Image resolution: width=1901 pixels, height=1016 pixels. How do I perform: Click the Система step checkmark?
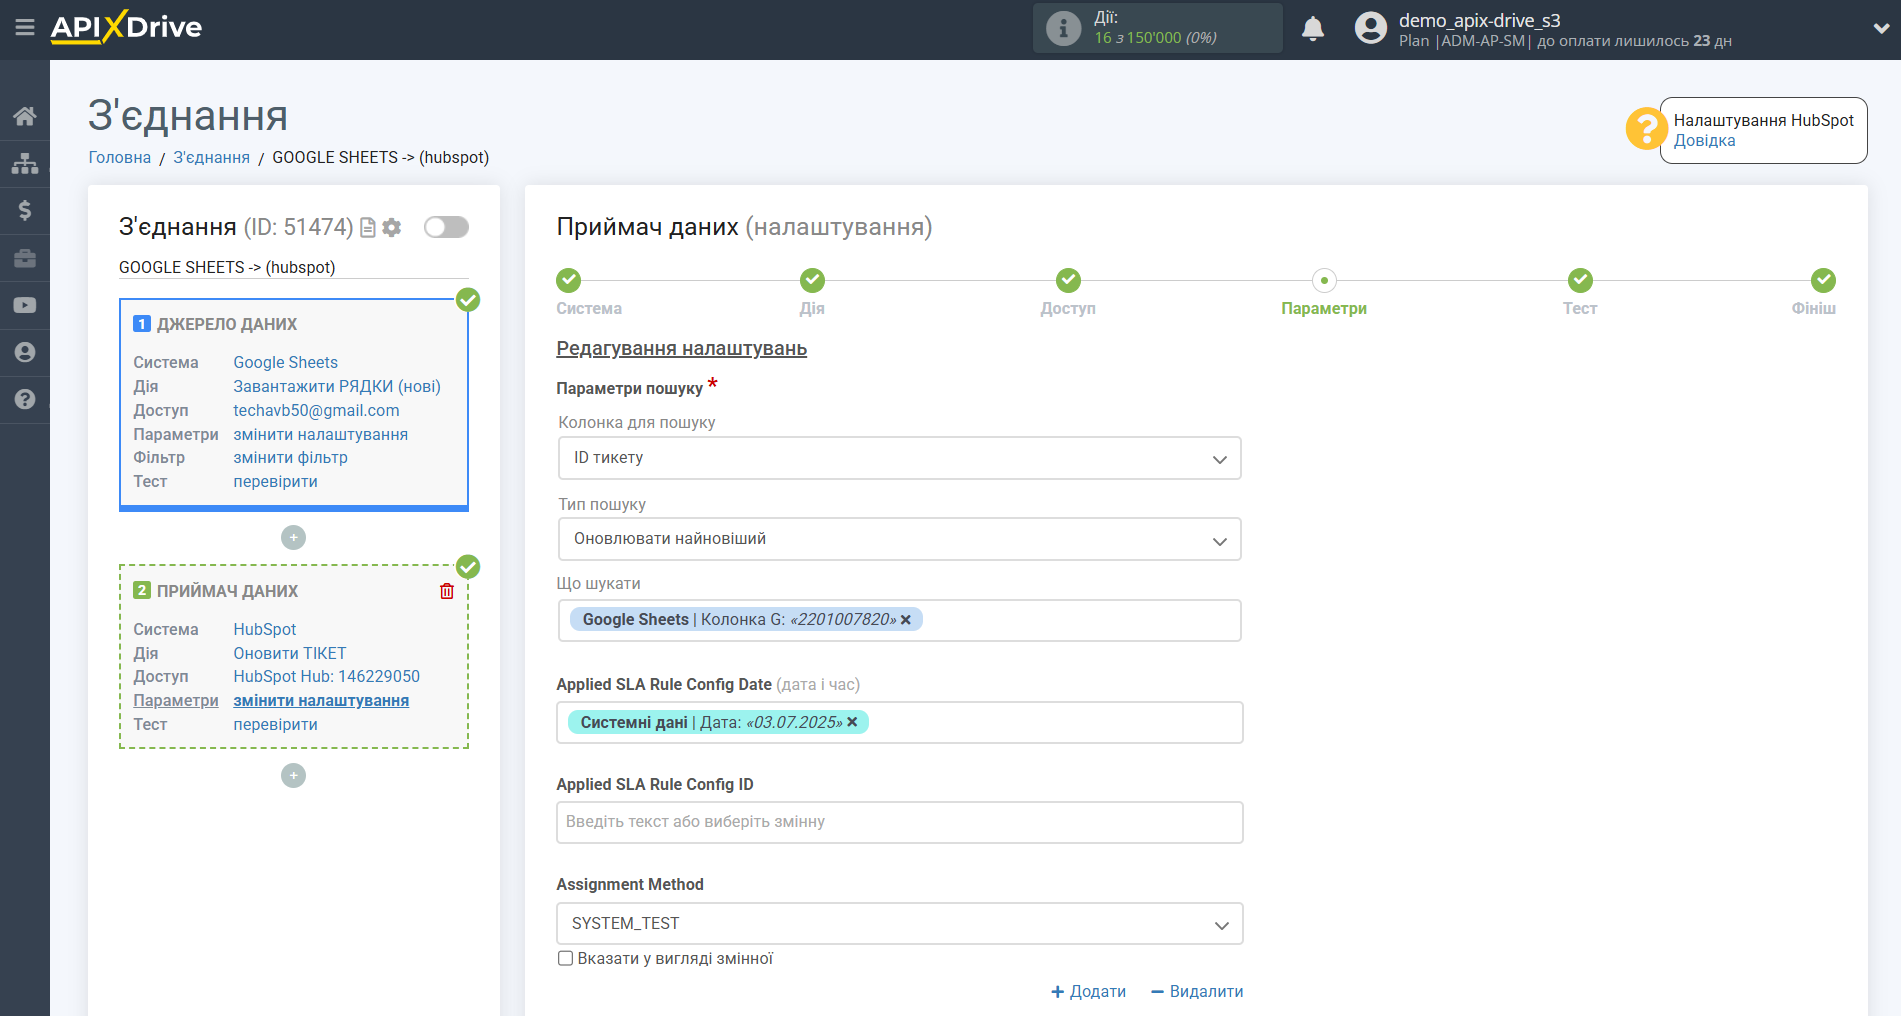(569, 280)
